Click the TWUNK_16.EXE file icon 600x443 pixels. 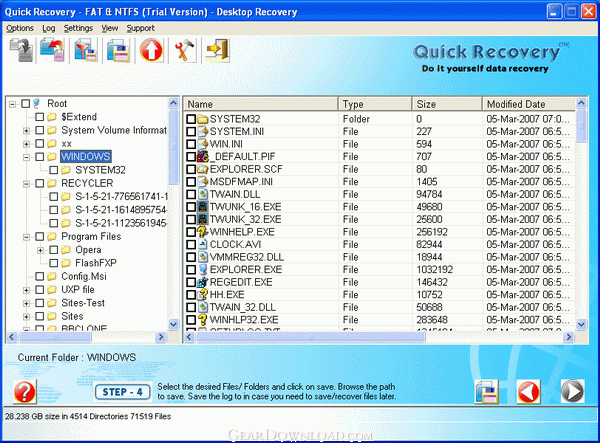(202, 207)
